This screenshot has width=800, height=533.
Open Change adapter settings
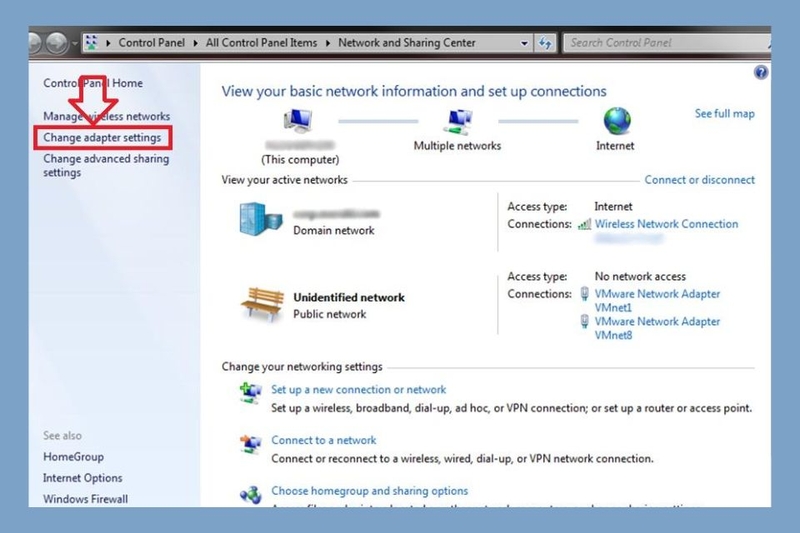(102, 138)
